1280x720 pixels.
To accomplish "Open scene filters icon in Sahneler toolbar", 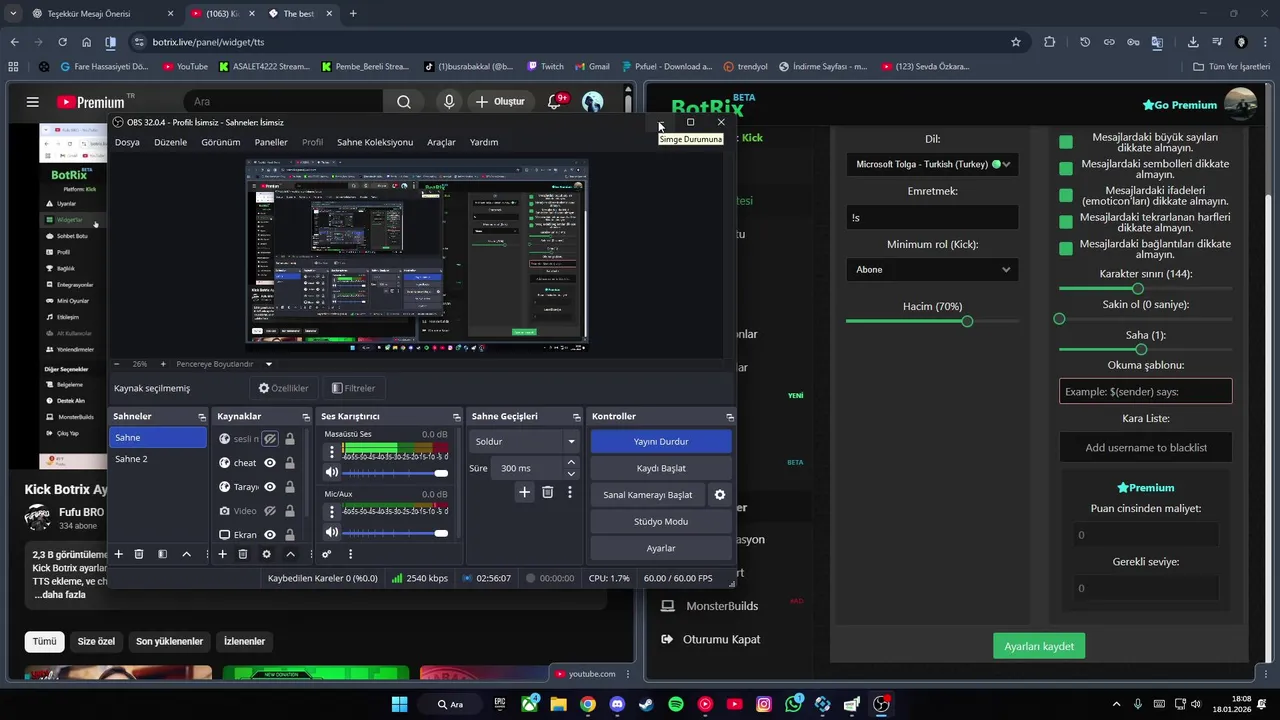I will (162, 554).
